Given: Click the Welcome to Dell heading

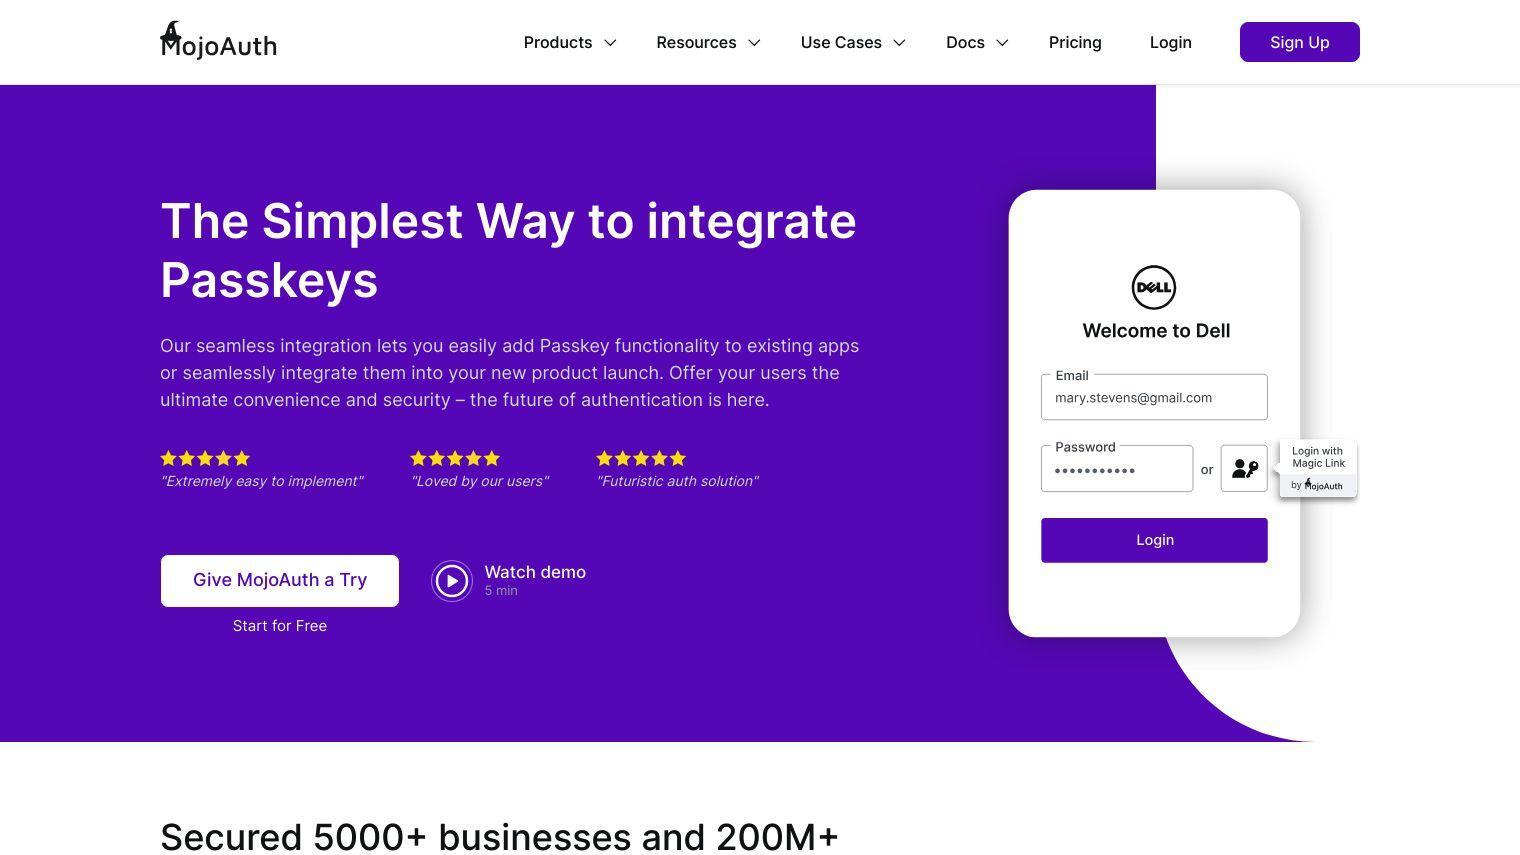Looking at the screenshot, I should click(x=1156, y=331).
